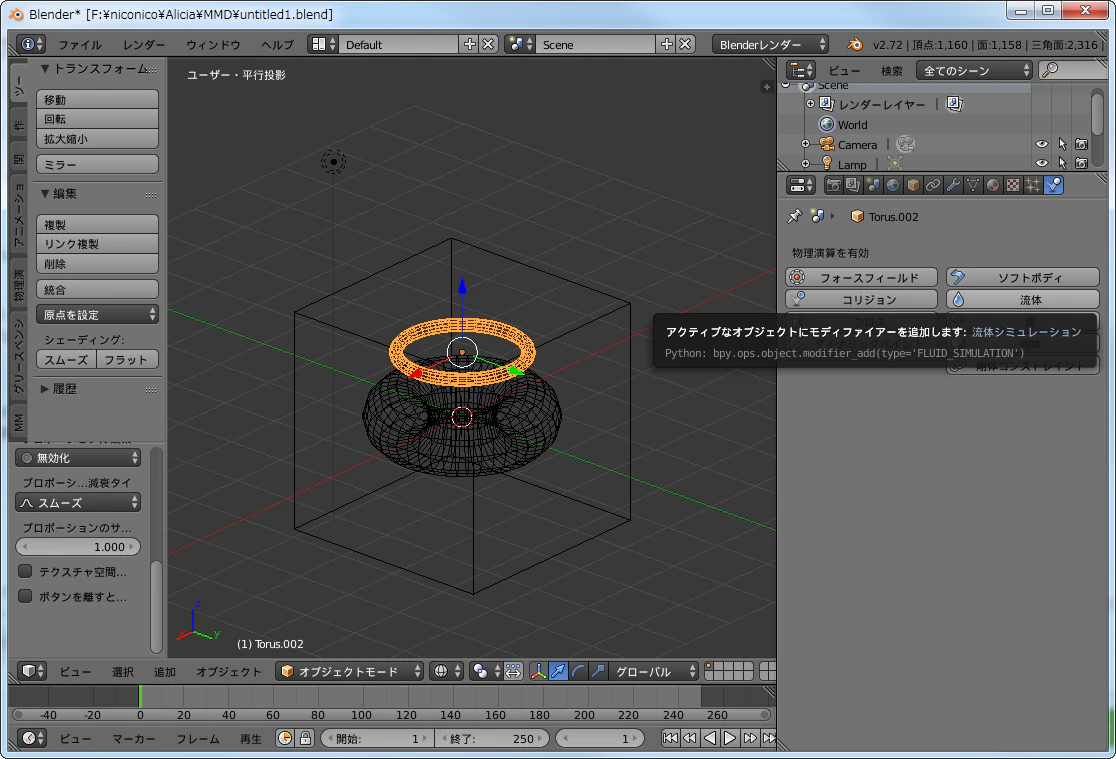Screen dimensions: 1116x759
Task: Open the グローバル orientation dropdown
Action: pyautogui.click(x=654, y=671)
